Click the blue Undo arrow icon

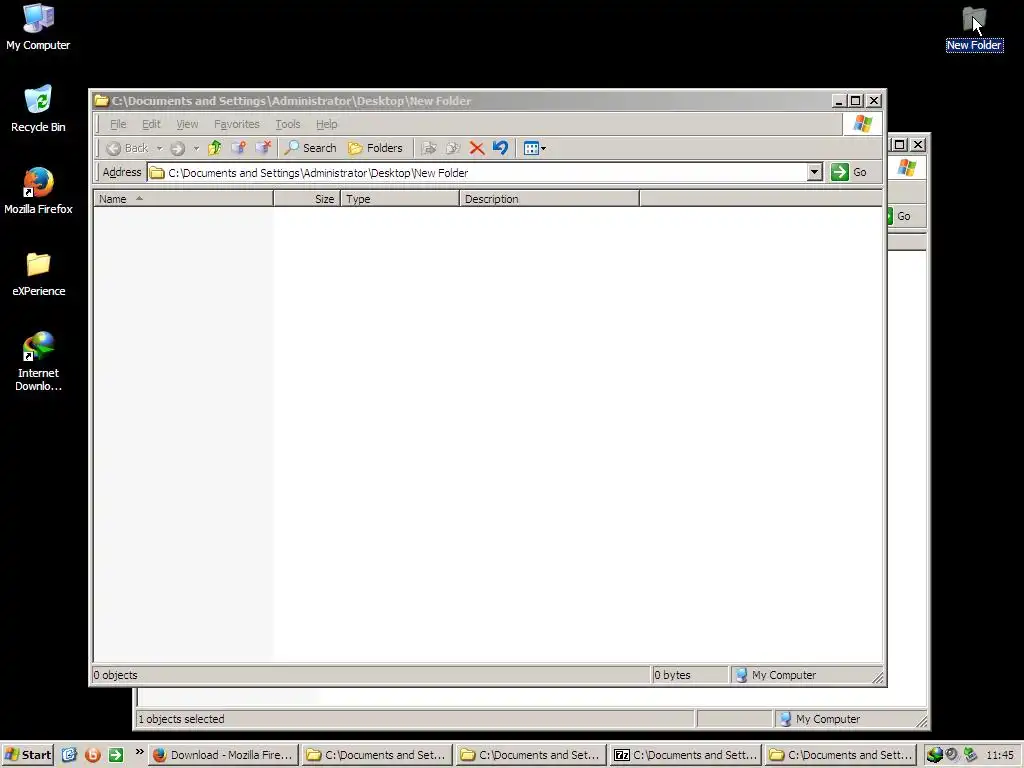tap(500, 148)
